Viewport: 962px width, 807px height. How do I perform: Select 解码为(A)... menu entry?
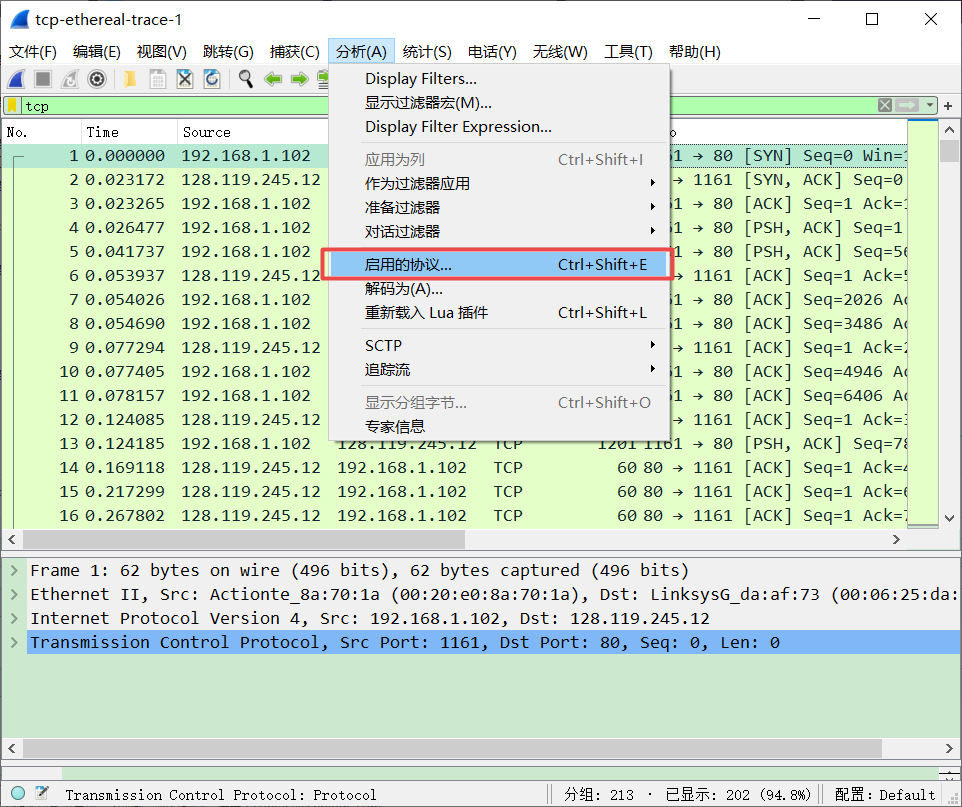pos(498,288)
